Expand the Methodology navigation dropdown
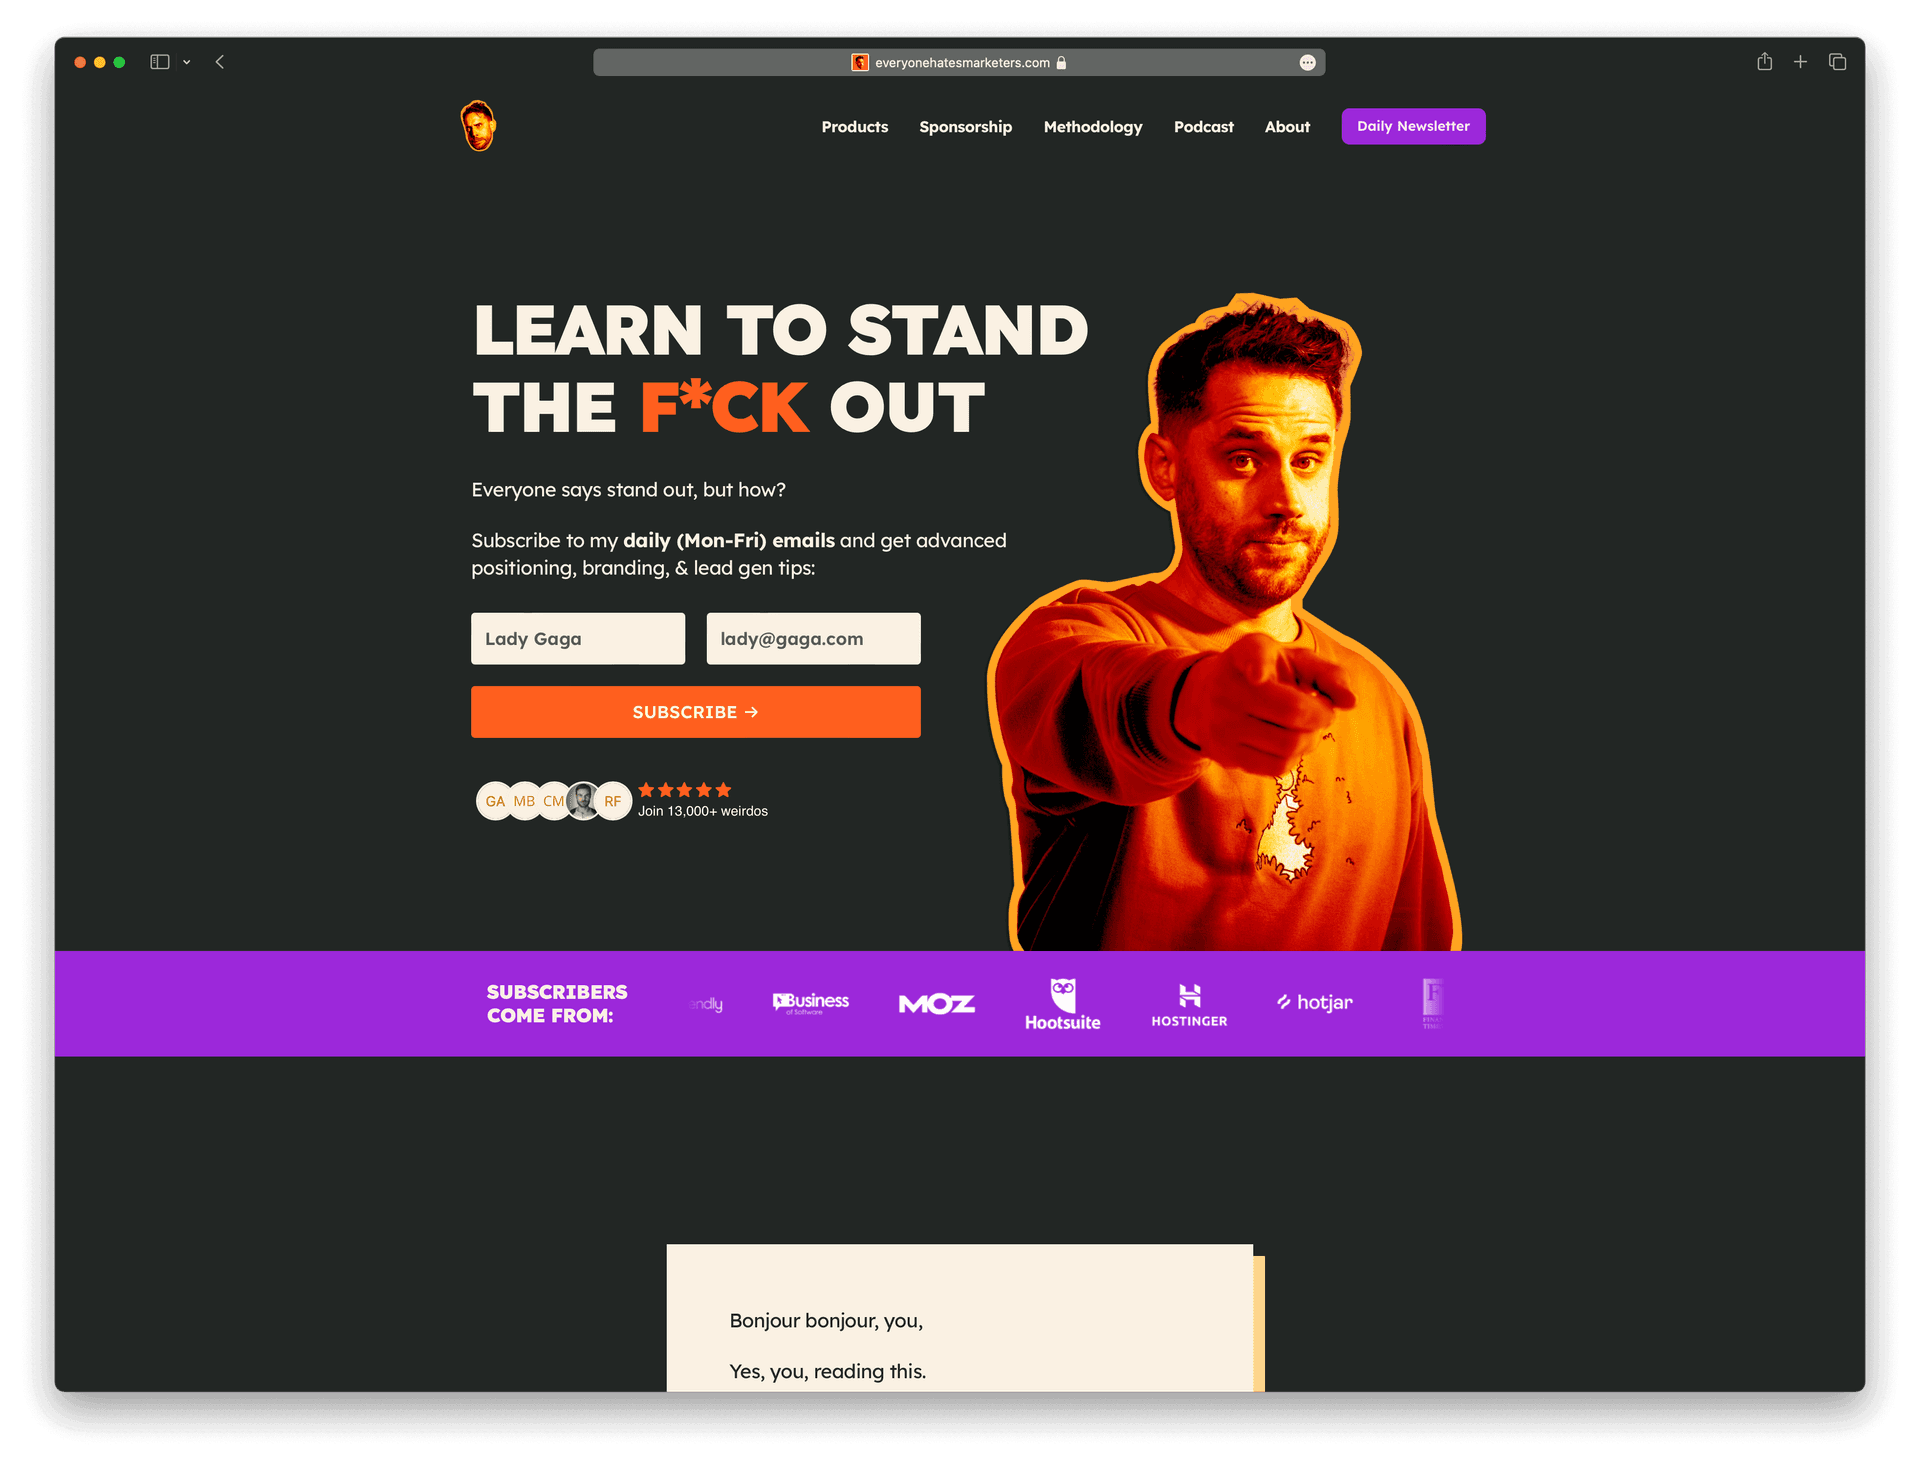The width and height of the screenshot is (1920, 1464). pos(1091,126)
